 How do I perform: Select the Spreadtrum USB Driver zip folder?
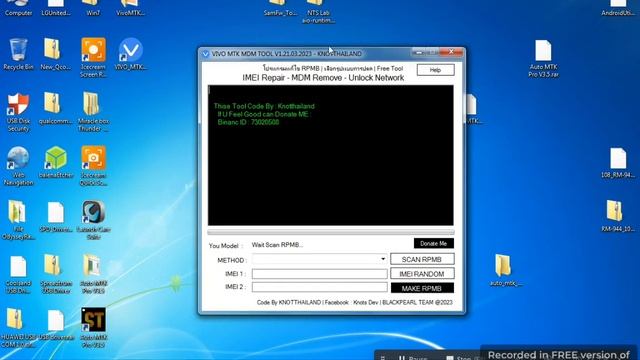[52, 265]
